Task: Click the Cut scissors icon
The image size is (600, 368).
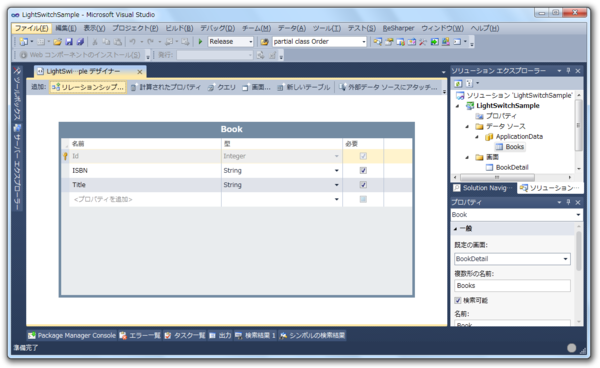Action: pos(95,42)
